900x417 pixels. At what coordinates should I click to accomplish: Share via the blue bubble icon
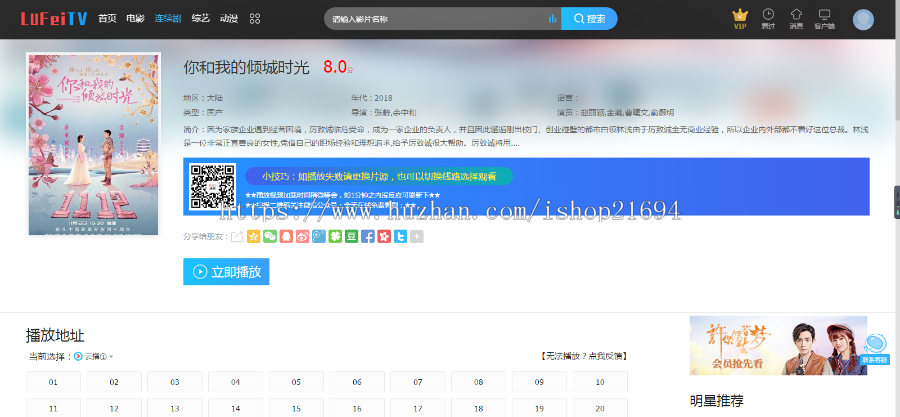319,236
